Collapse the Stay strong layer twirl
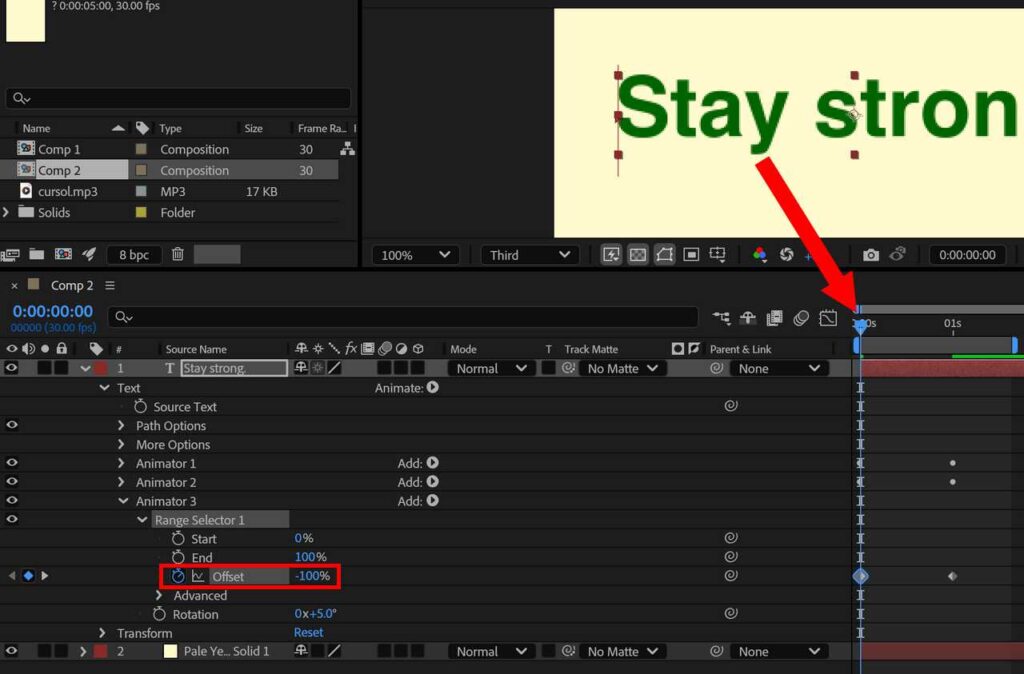 click(x=85, y=368)
